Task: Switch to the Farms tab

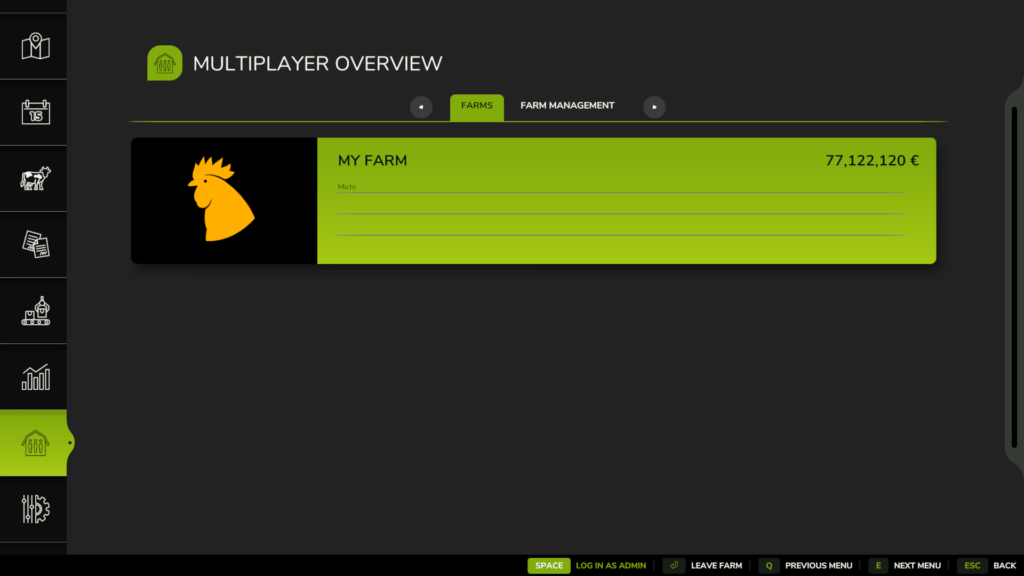Action: 477,106
